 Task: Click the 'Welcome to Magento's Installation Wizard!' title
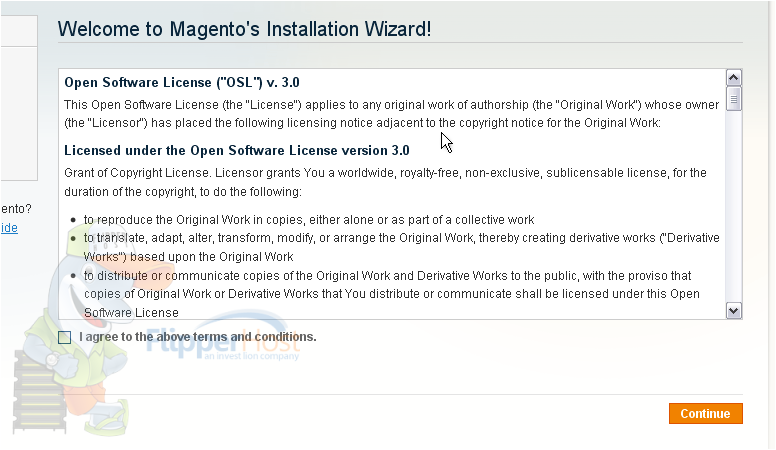coord(244,29)
